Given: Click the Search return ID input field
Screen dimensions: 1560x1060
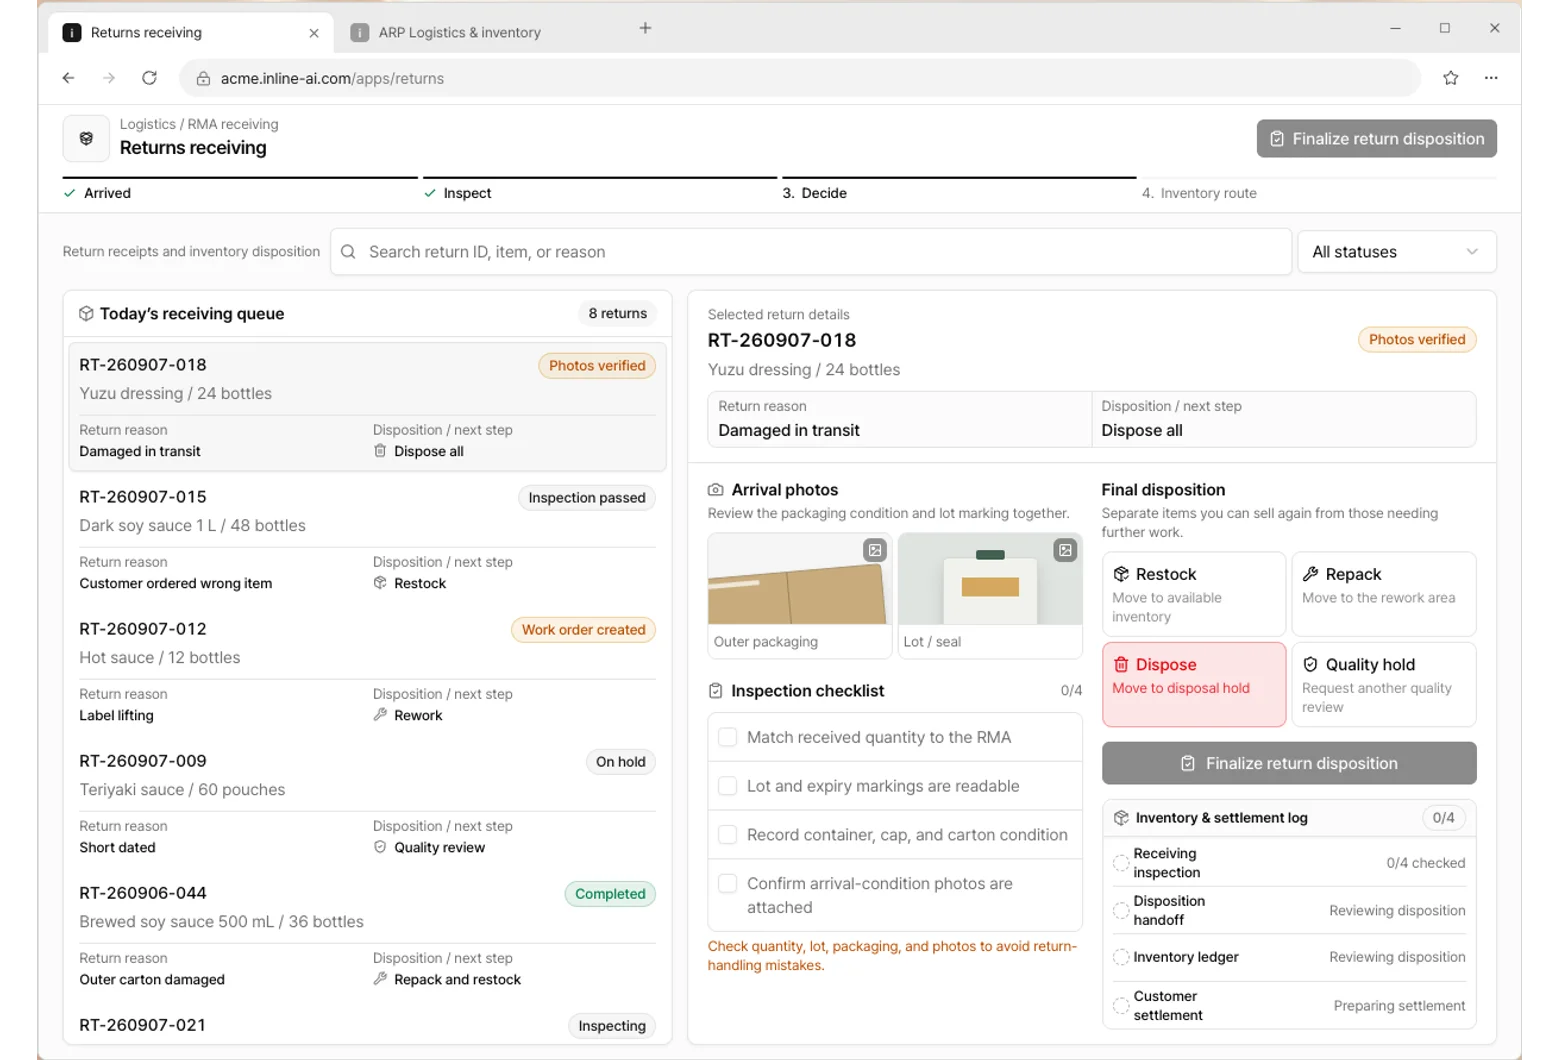Looking at the screenshot, I should click(x=811, y=252).
